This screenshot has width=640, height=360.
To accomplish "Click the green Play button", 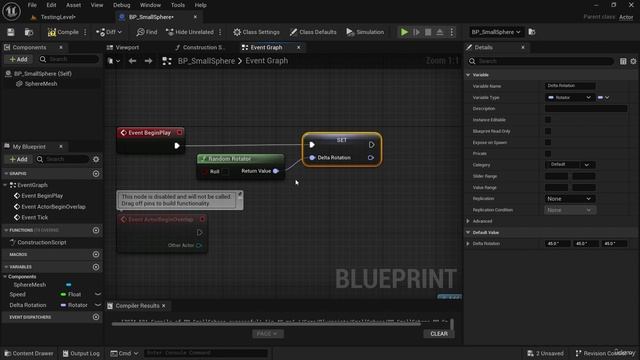I will point(404,32).
